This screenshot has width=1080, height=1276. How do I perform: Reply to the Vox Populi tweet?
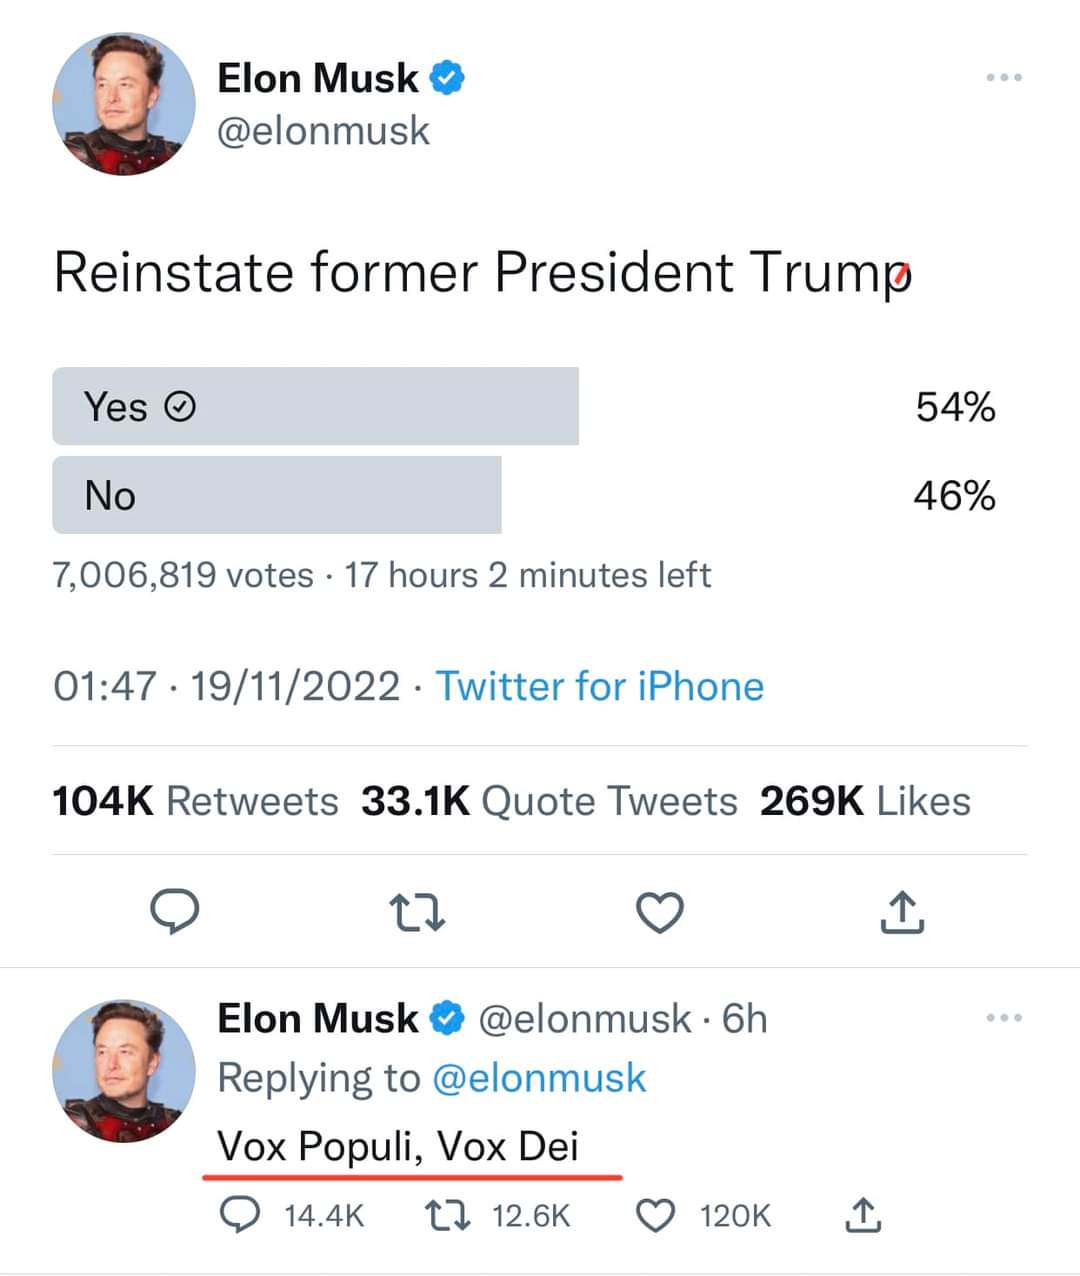coord(239,1215)
